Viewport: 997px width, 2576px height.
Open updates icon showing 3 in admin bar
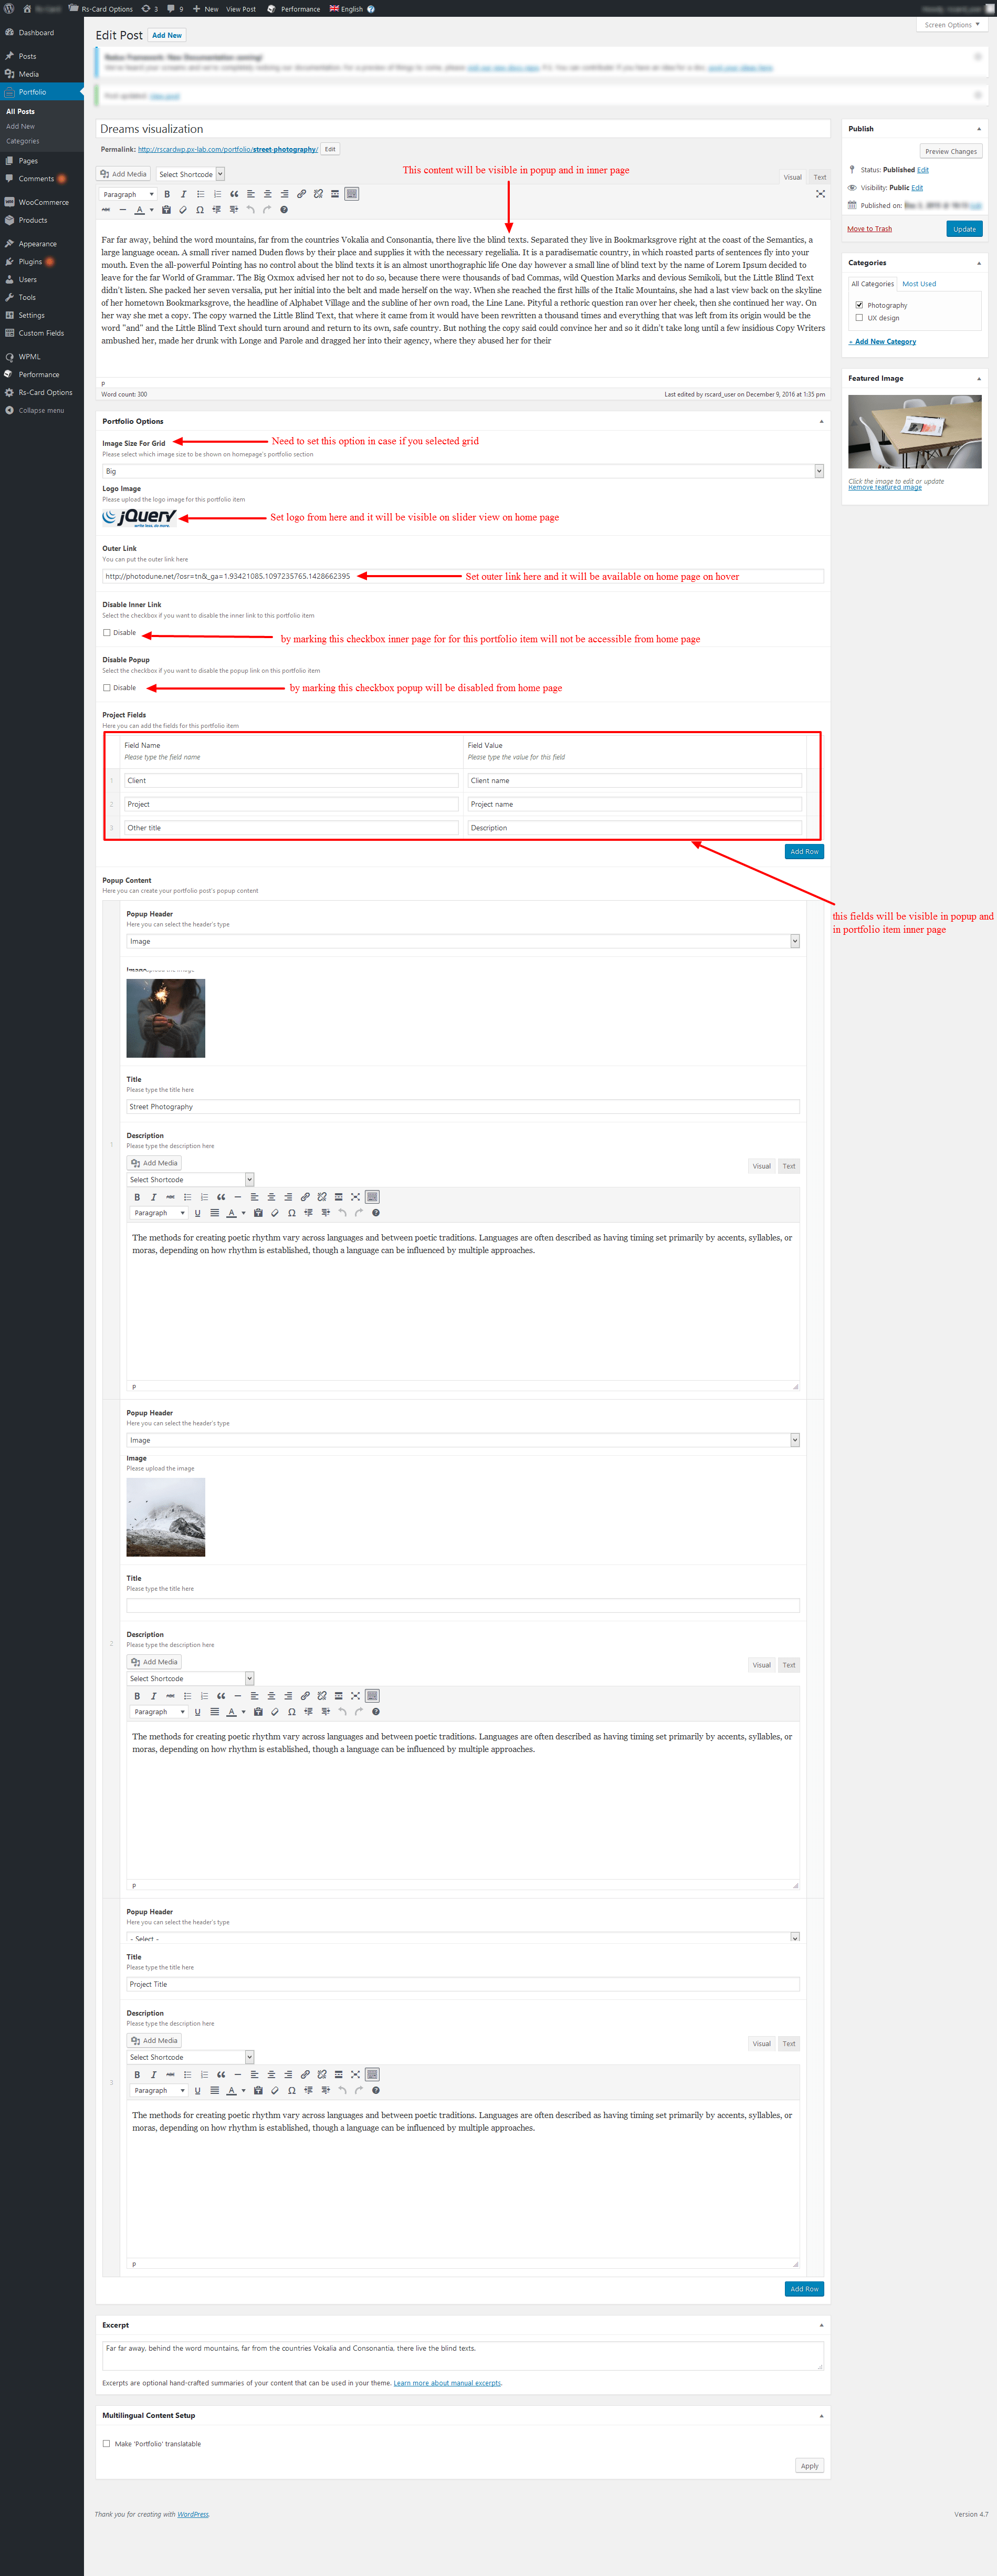(149, 9)
